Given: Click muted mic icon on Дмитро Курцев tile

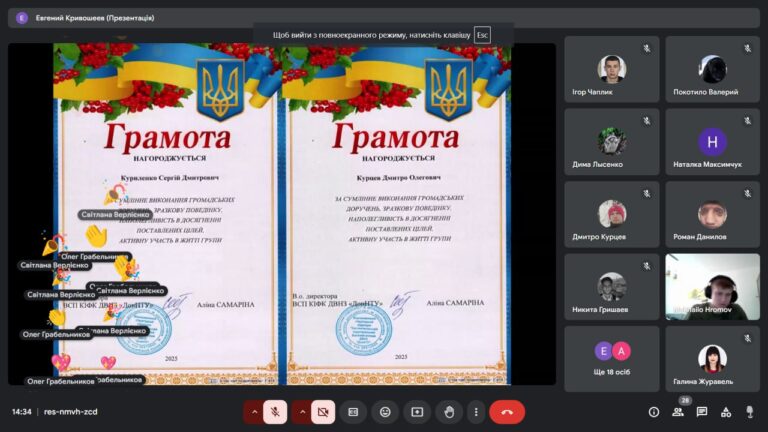Looking at the screenshot, I should click(647, 193).
